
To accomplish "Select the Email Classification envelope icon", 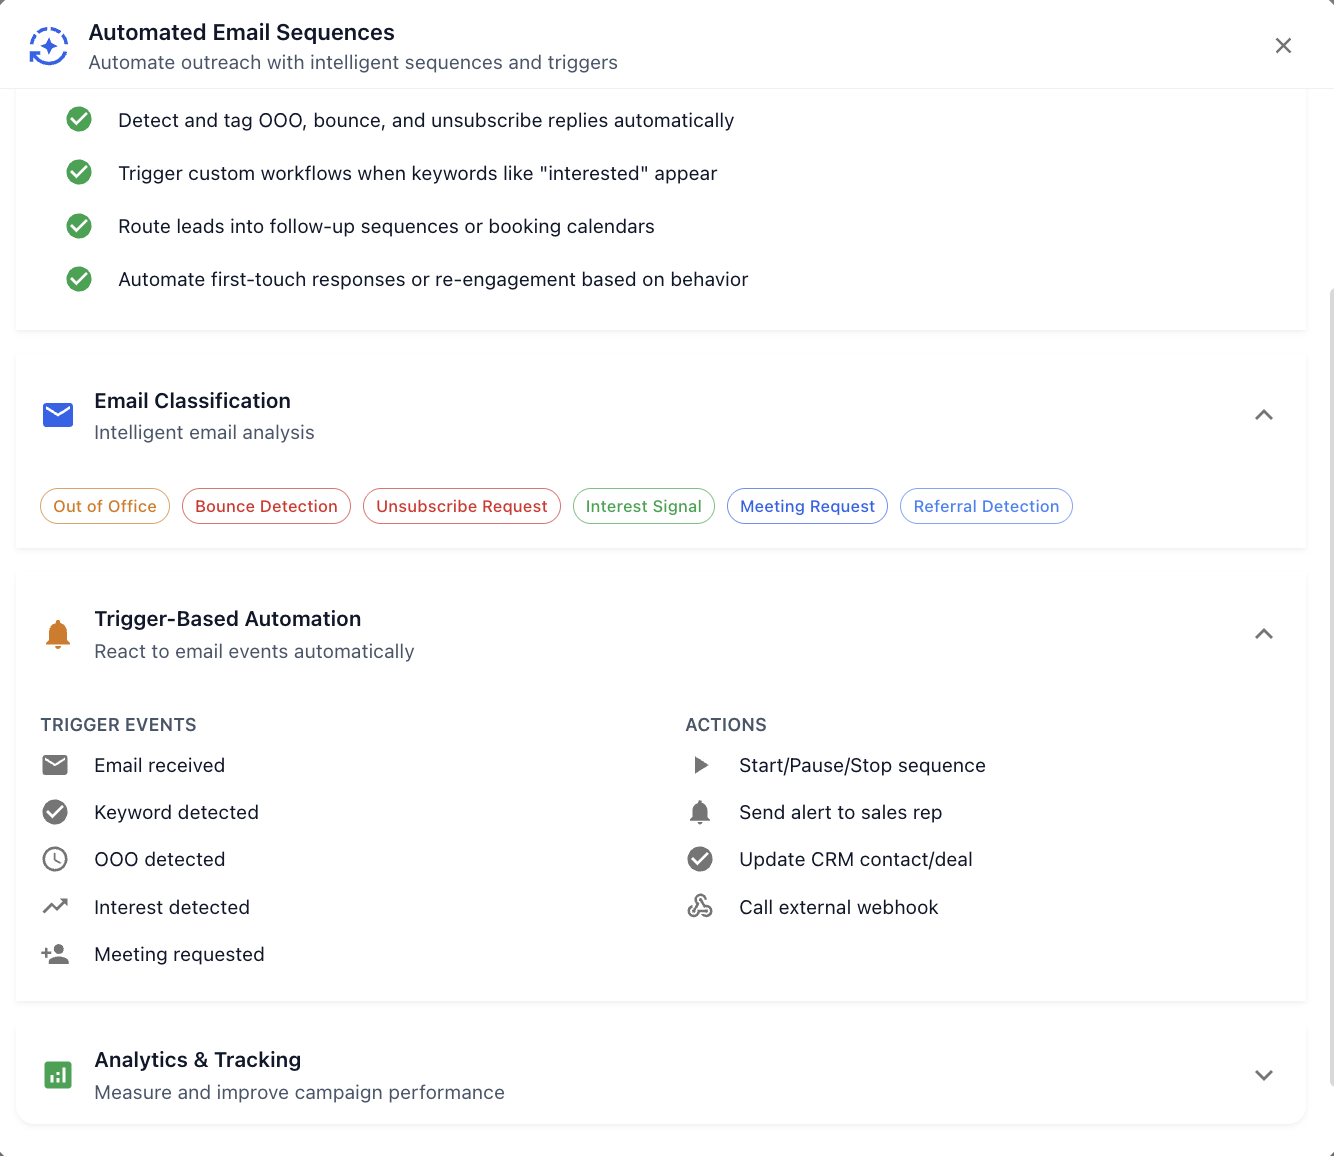I will (58, 414).
